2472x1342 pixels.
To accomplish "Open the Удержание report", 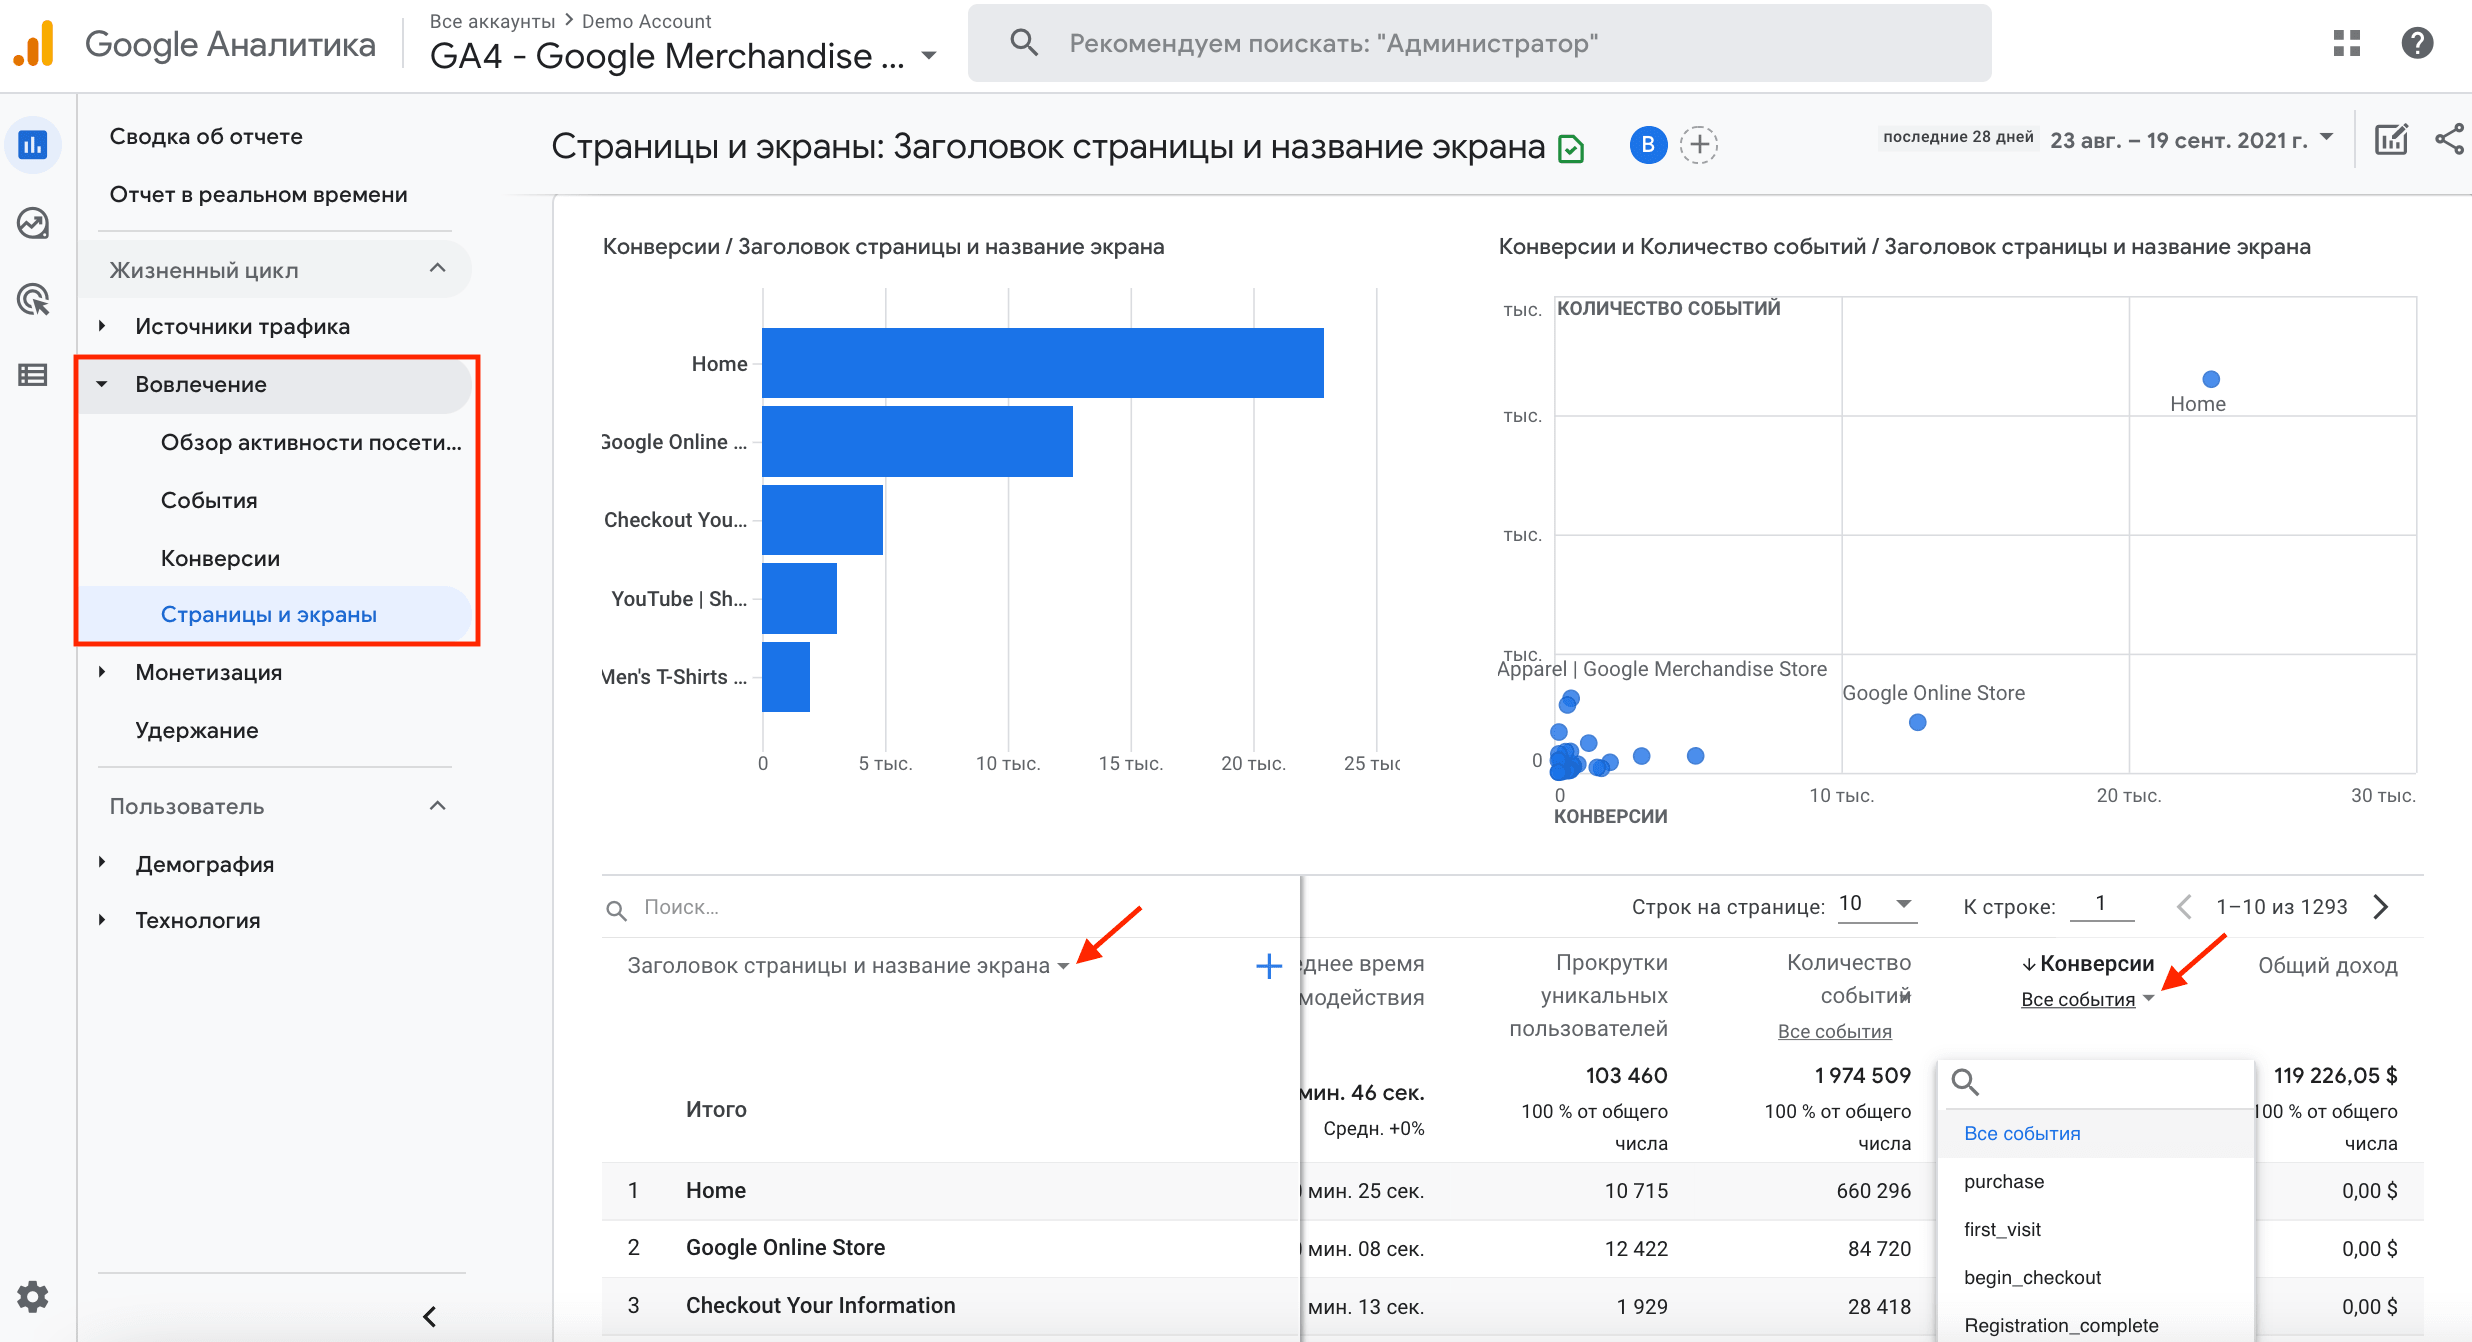I will tap(197, 730).
